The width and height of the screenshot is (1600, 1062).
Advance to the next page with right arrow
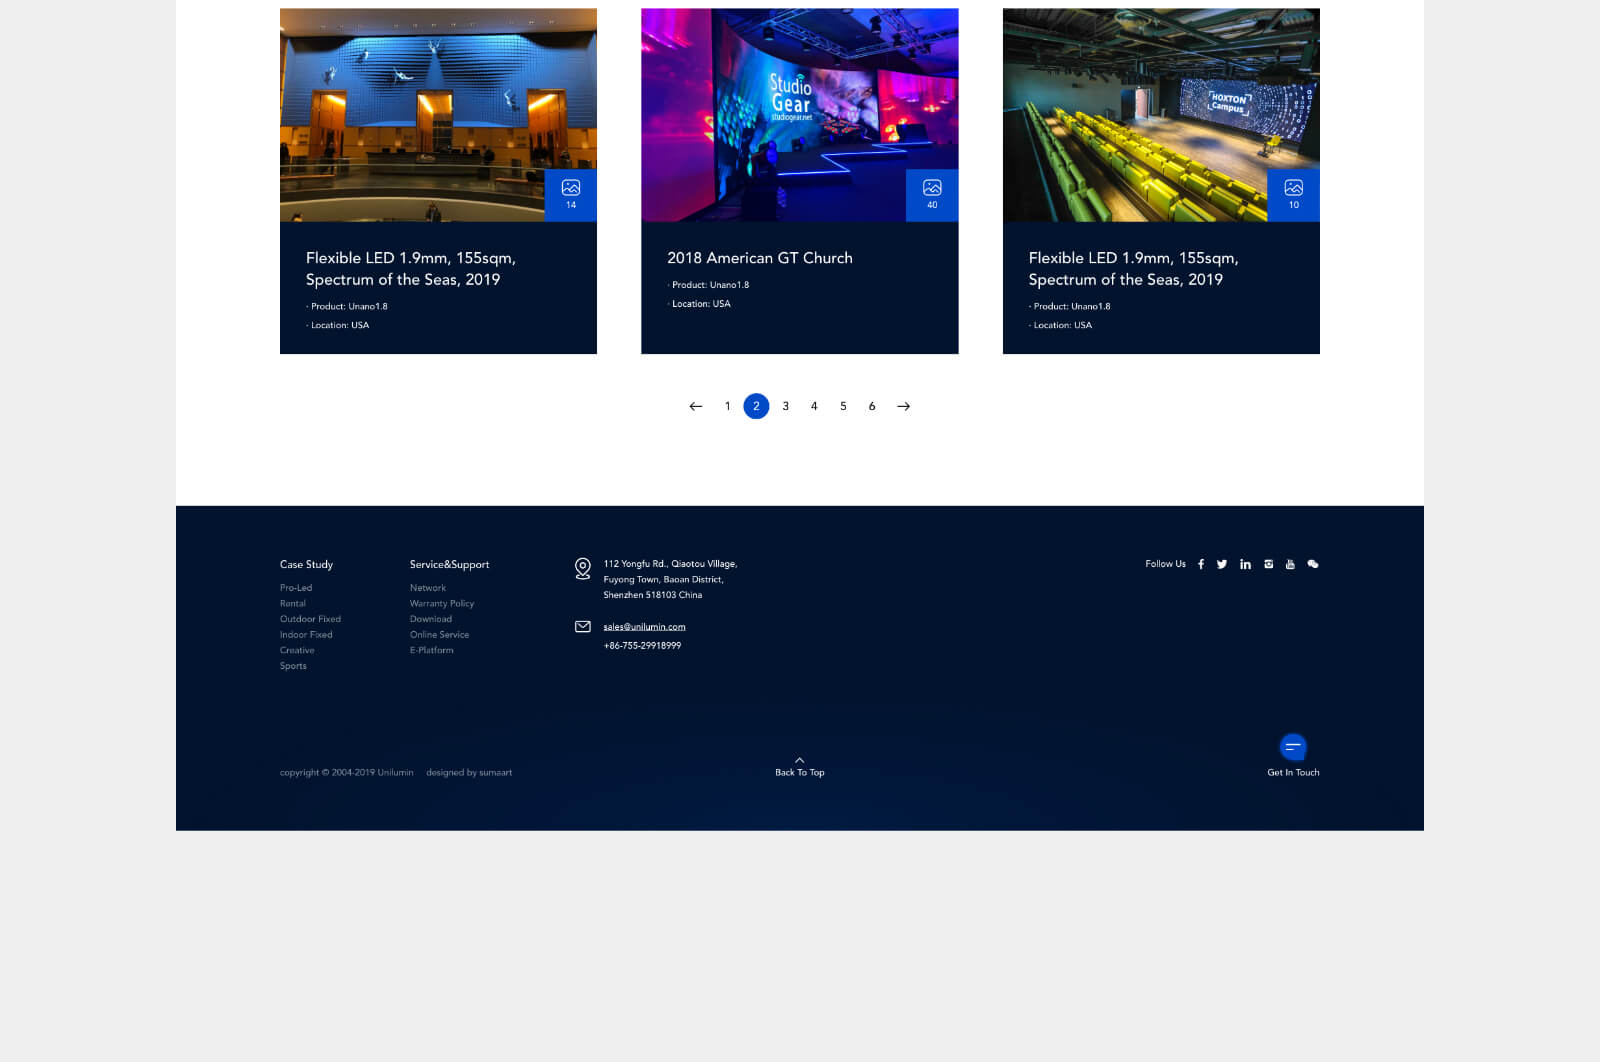coord(904,407)
